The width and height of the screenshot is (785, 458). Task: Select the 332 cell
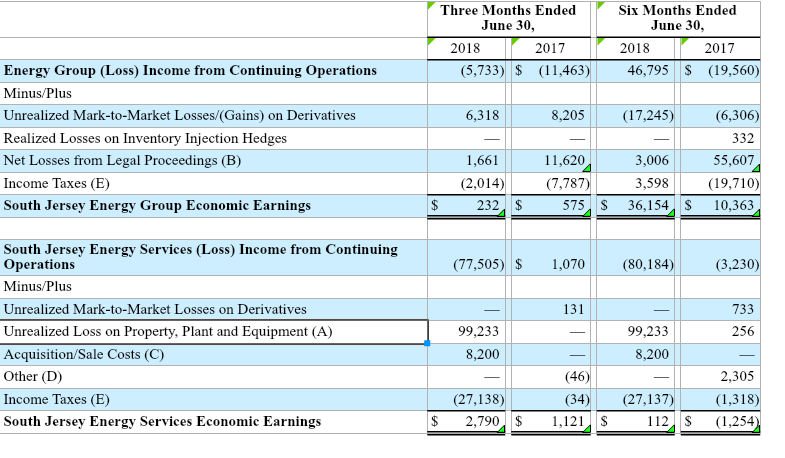[x=720, y=139]
